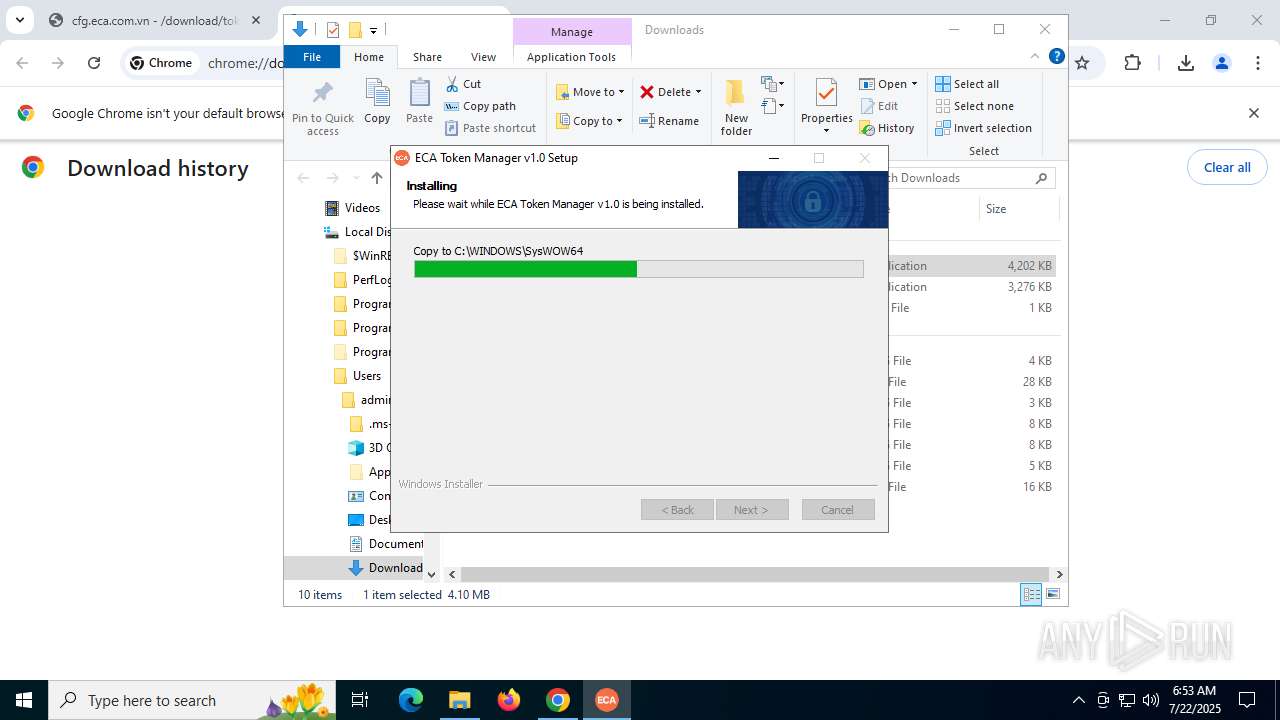This screenshot has width=1280, height=720.
Task: Open the Windows Start menu
Action: click(x=24, y=700)
